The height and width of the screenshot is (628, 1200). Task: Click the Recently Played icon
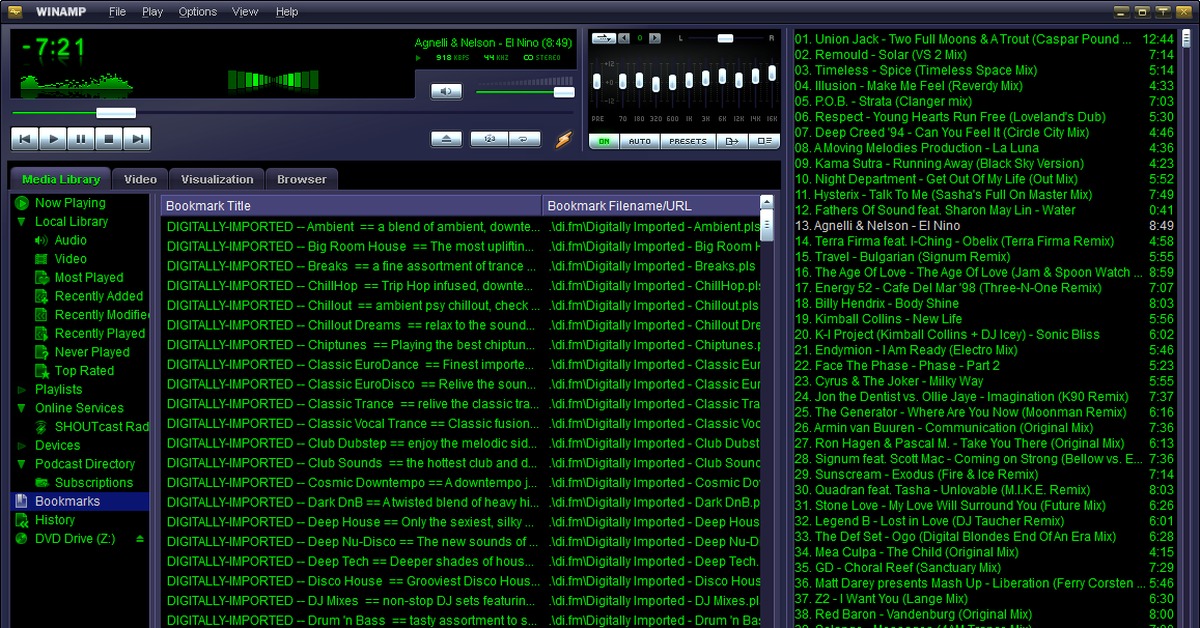(41, 334)
